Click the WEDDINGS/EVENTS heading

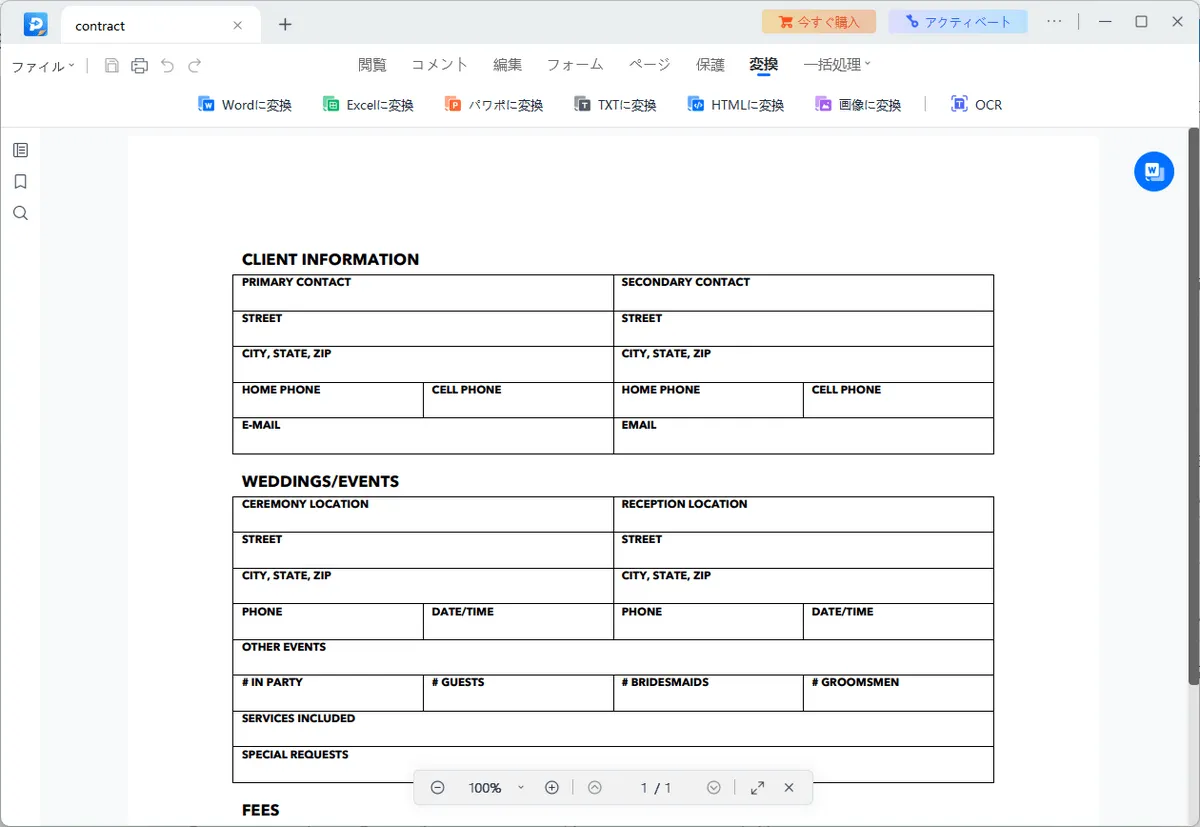coord(320,482)
